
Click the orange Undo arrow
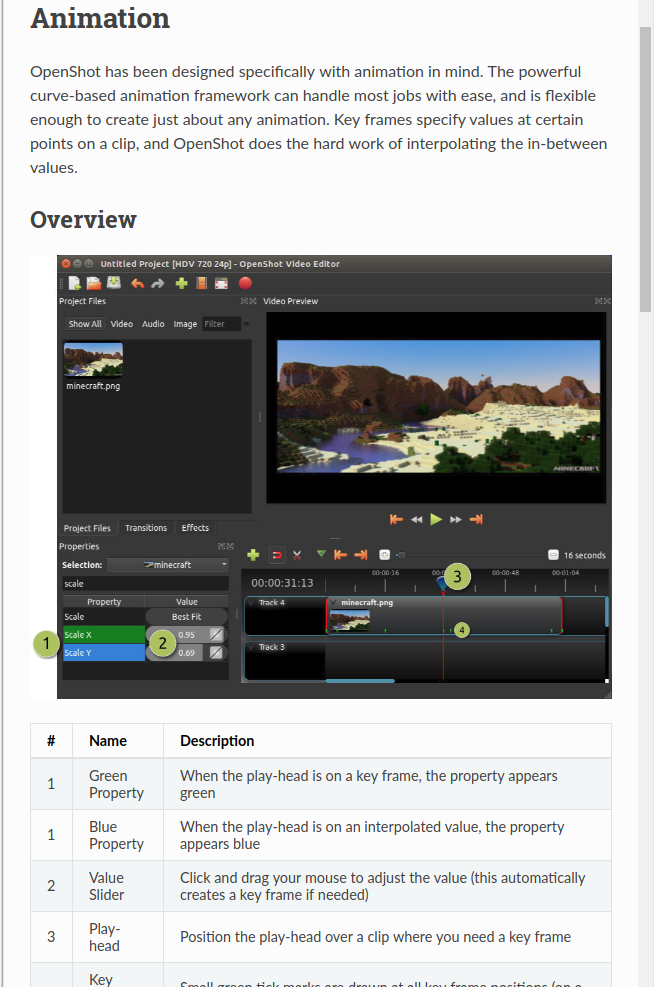(137, 284)
